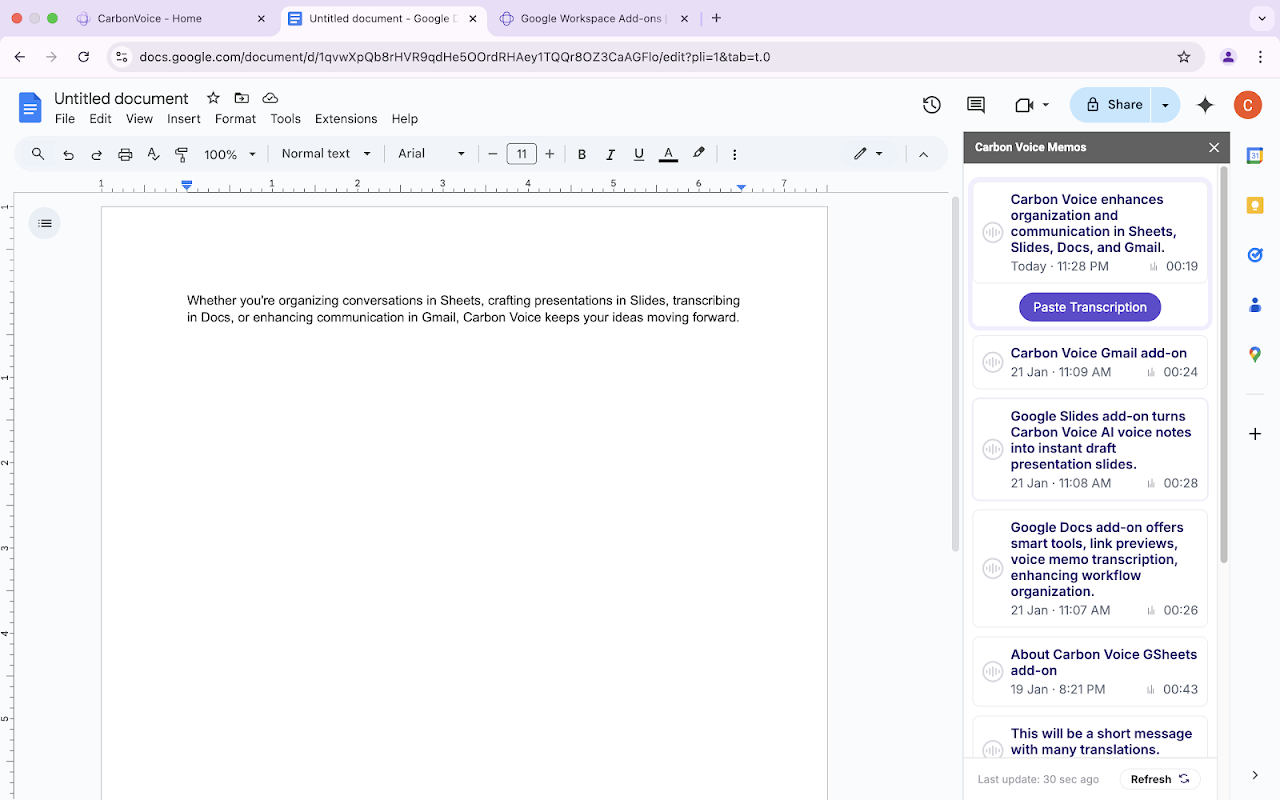The image size is (1280, 800).
Task: Open the Carbon Voice Gmail add-on memo
Action: tap(1090, 362)
